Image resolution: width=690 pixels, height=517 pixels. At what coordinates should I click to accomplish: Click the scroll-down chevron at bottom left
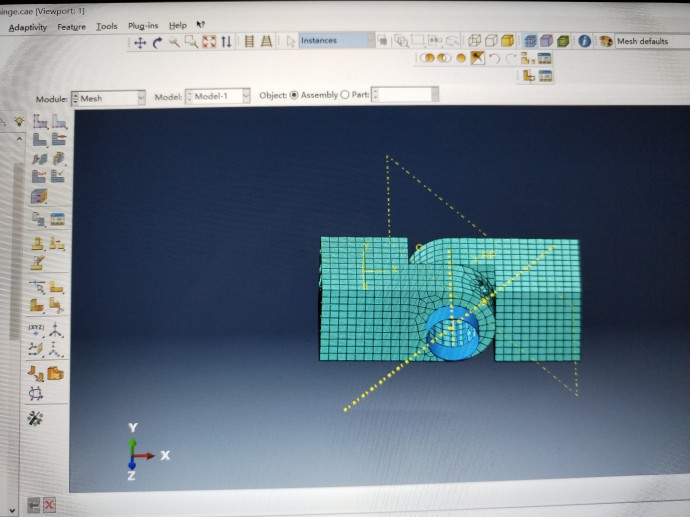tap(12, 510)
